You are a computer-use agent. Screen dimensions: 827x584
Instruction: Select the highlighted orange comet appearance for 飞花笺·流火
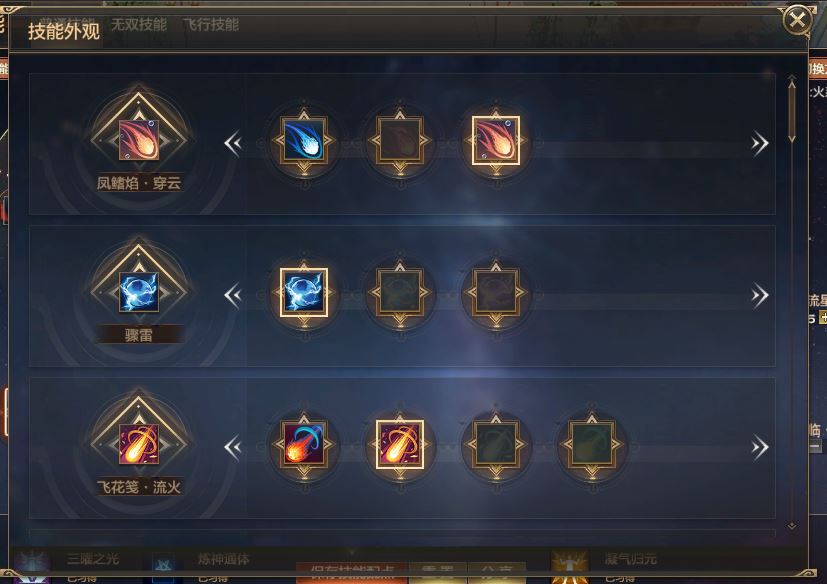[x=400, y=444]
